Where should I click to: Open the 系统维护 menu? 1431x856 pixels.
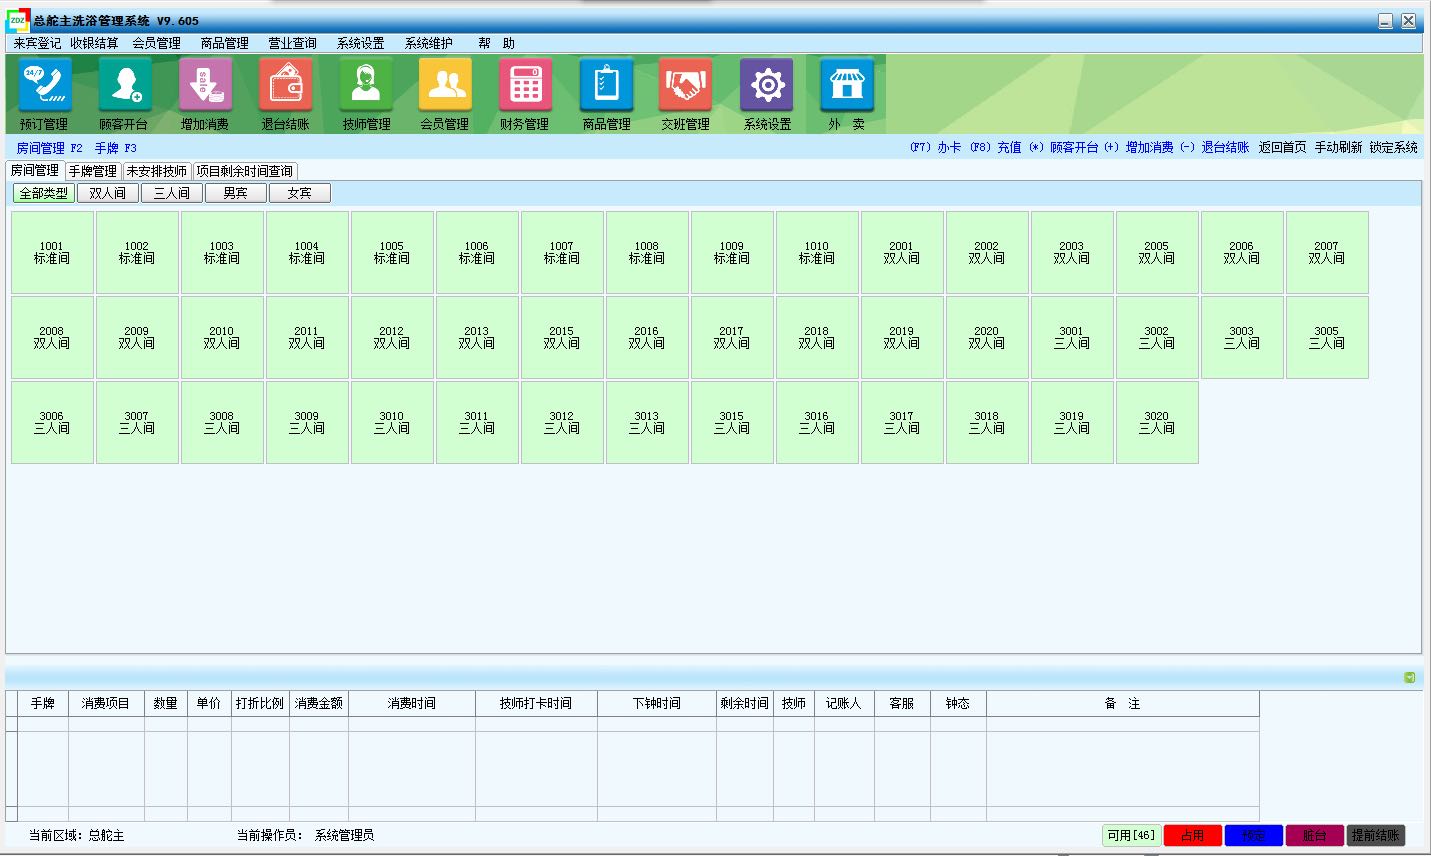(x=428, y=43)
